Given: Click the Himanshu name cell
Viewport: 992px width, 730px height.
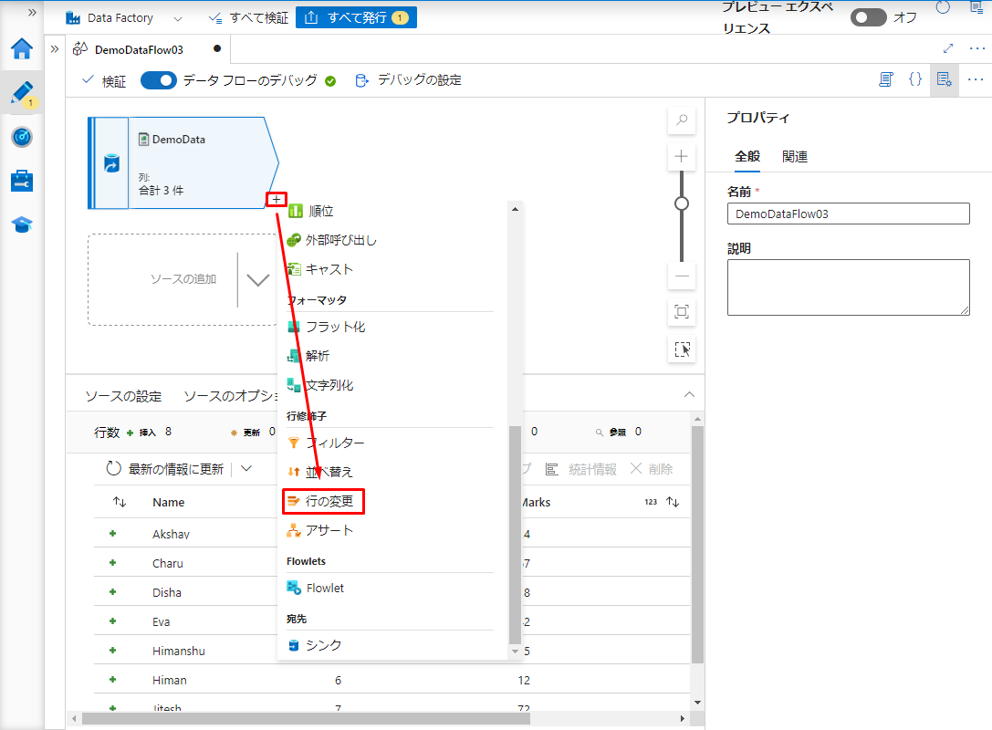Looking at the screenshot, I should (178, 651).
